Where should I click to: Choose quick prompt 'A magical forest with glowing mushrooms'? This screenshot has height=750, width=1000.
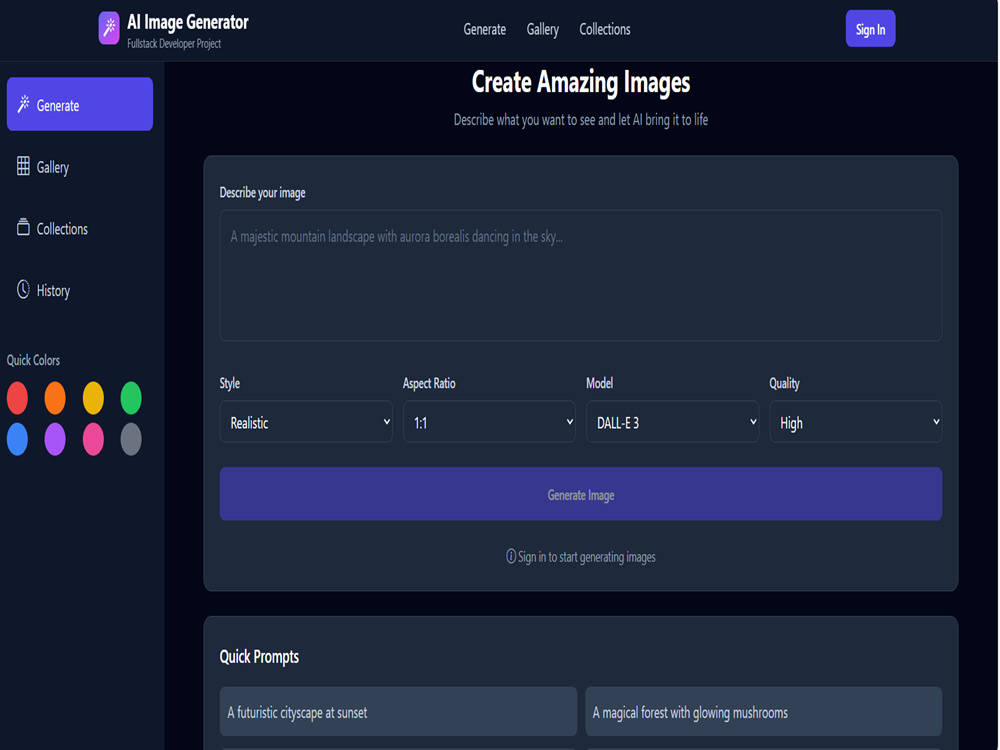[763, 712]
